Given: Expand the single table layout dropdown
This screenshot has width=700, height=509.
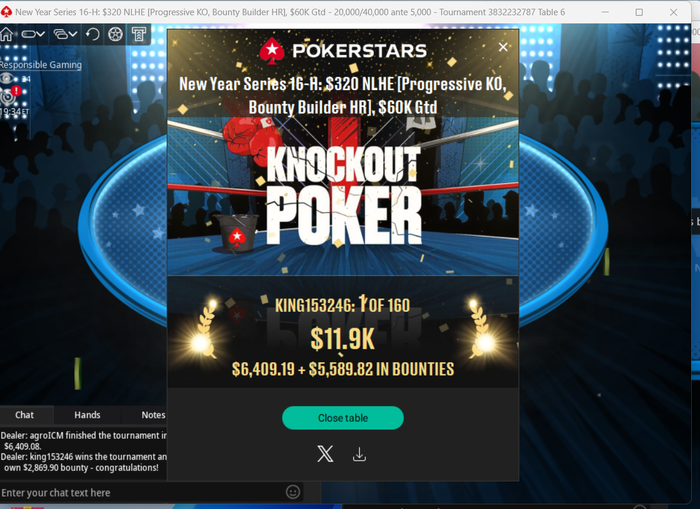Looking at the screenshot, I should point(33,34).
